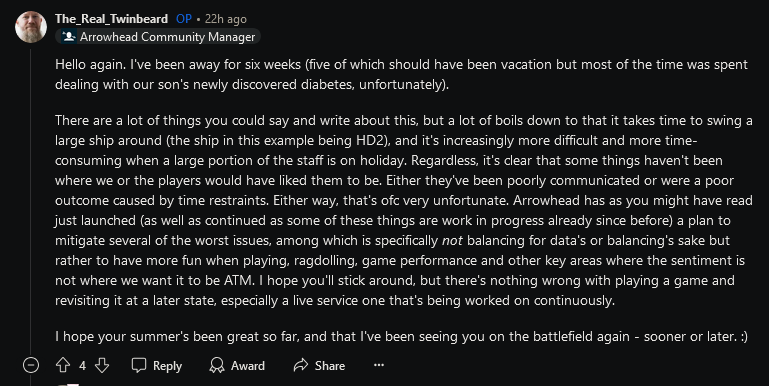Click the Arrowhead Community Manager flair text
Viewport: 769px width, 386px height.
(x=168, y=37)
